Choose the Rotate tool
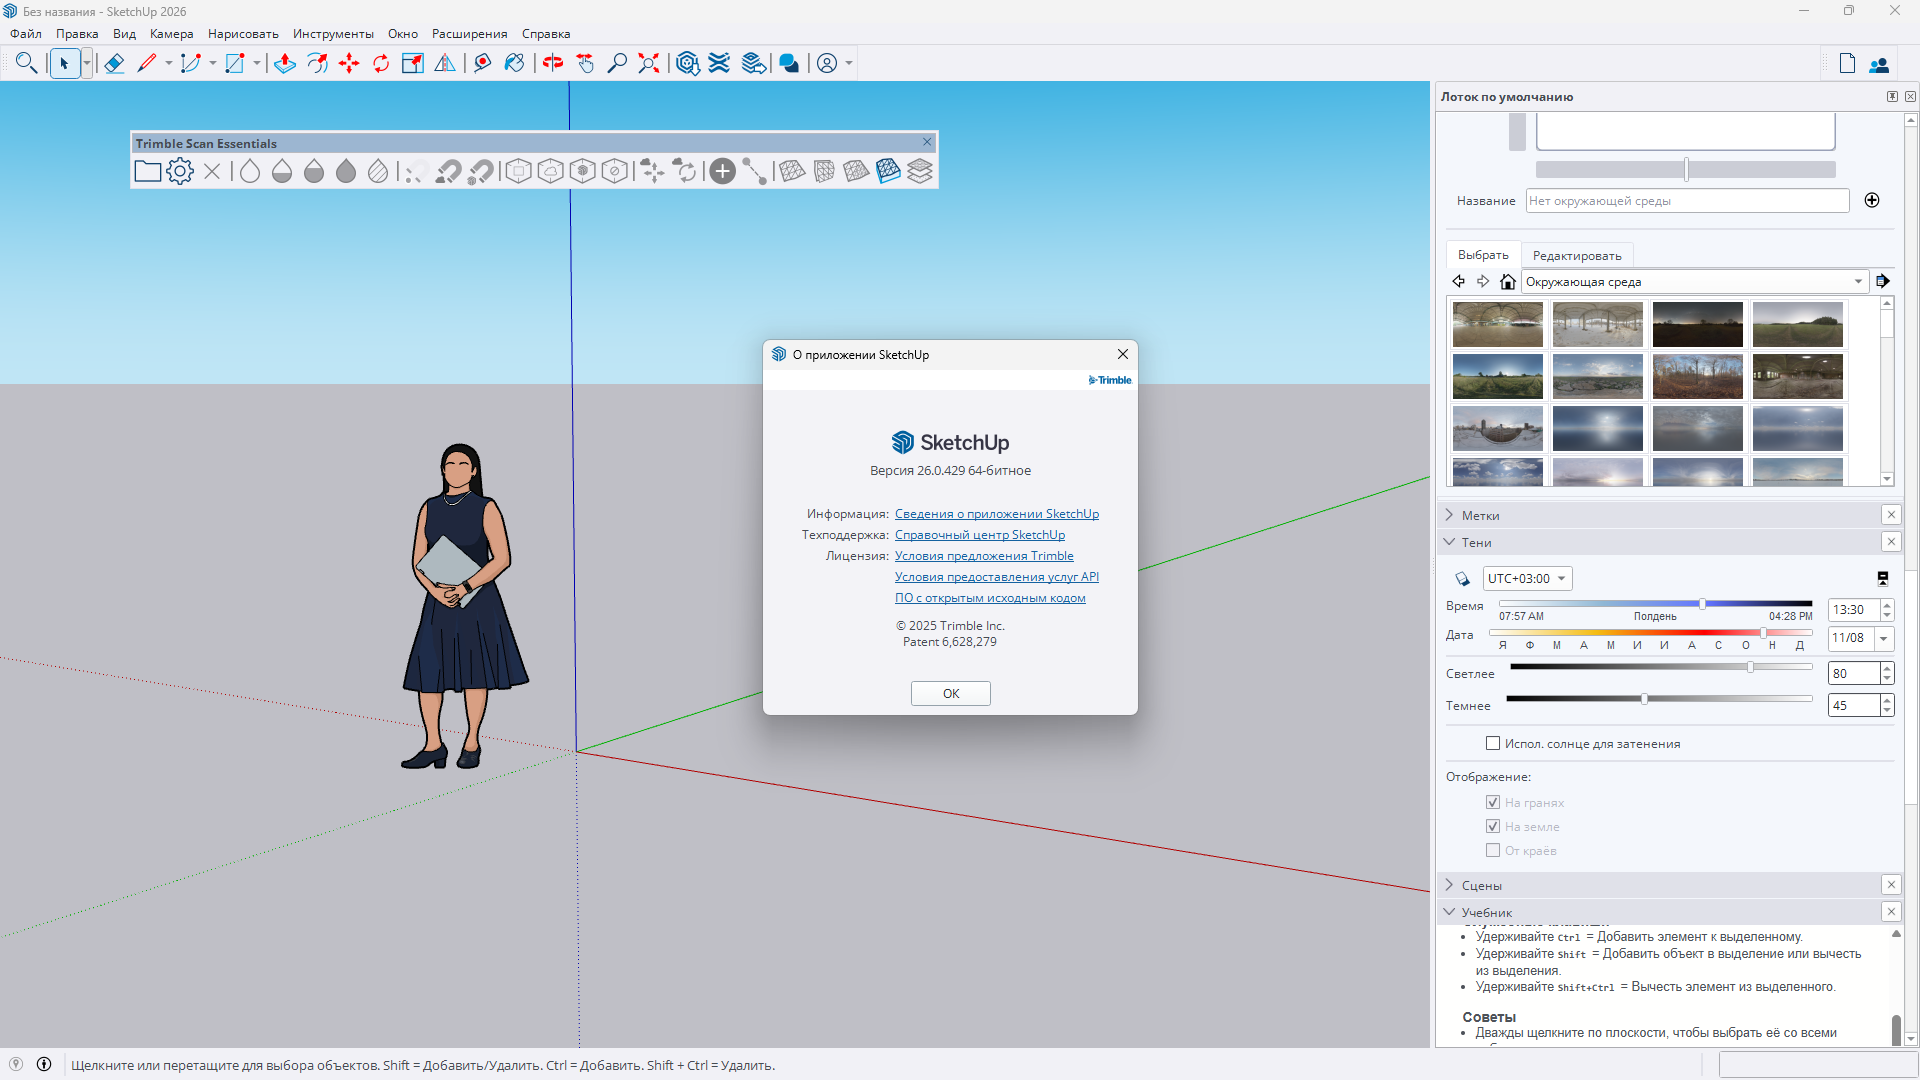Viewport: 1920px width, 1080px height. [381, 63]
